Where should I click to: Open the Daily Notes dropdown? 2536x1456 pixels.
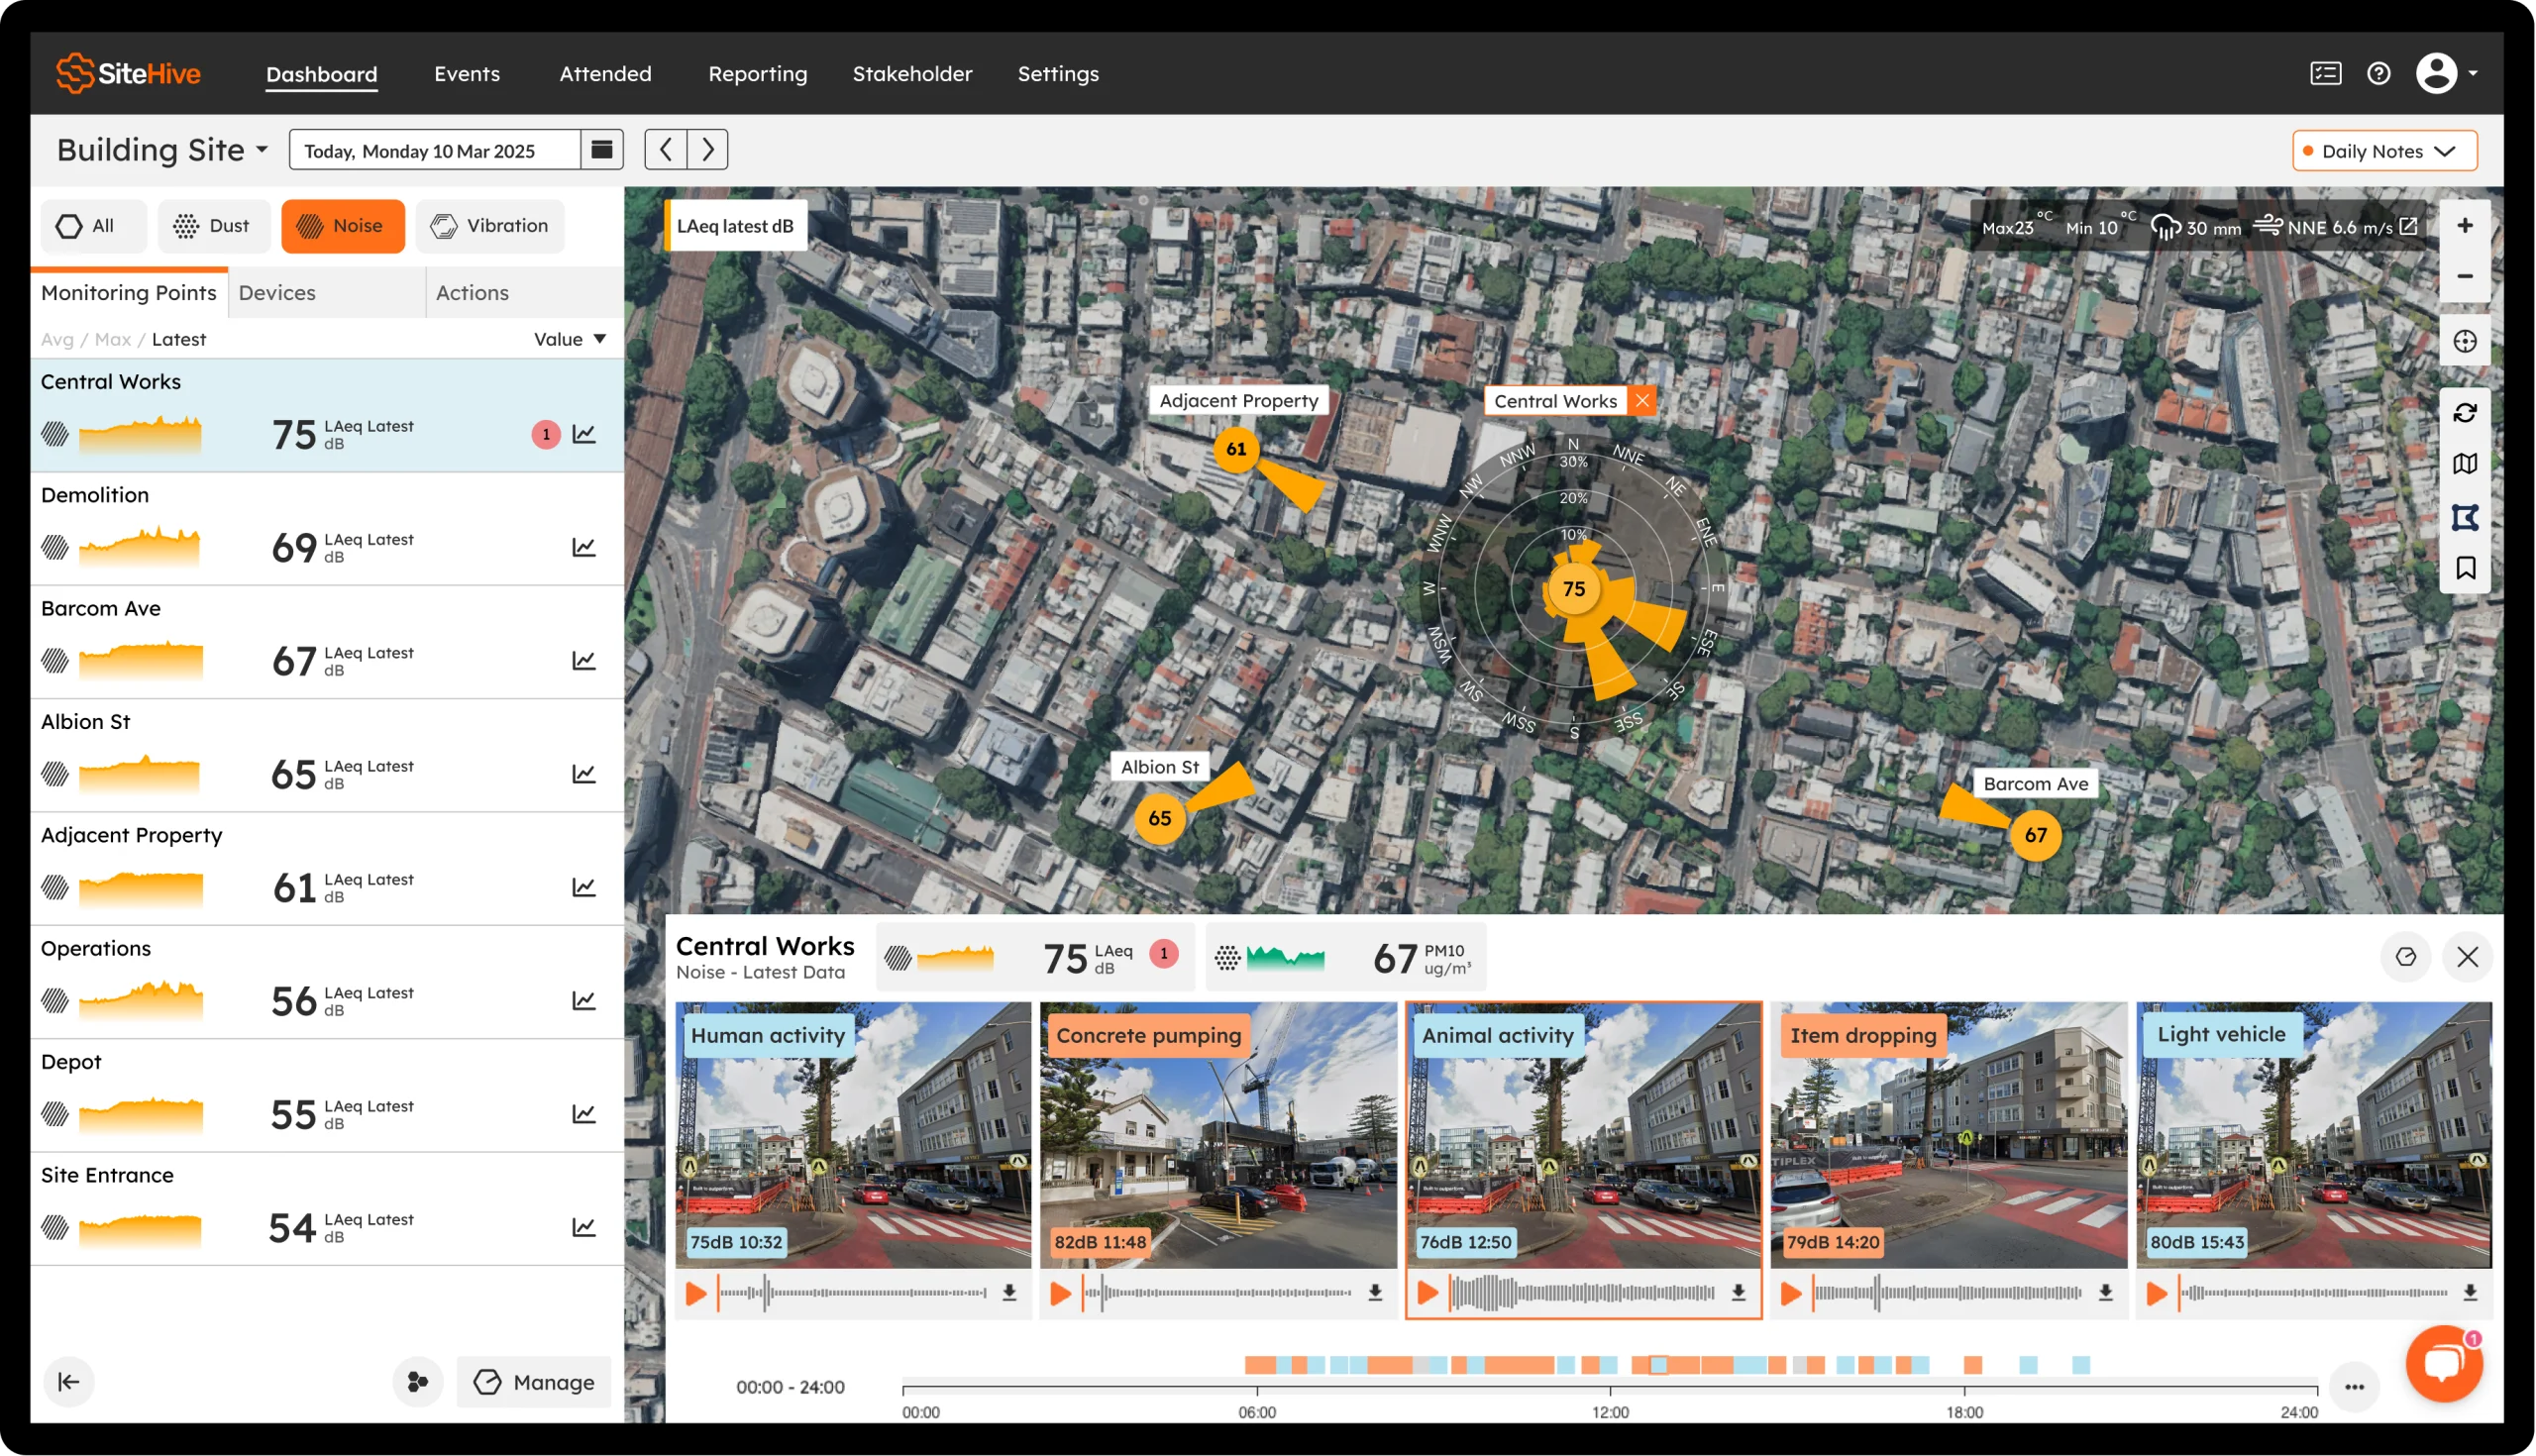[2384, 151]
